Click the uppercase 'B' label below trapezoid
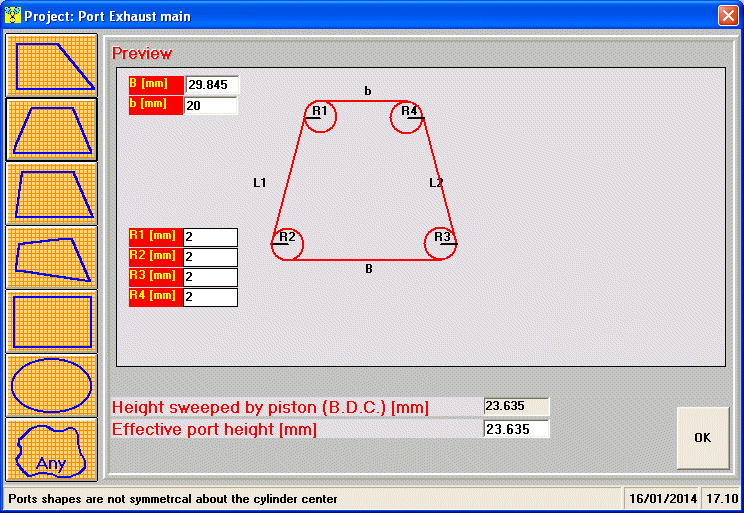The image size is (744, 513). [x=369, y=269]
